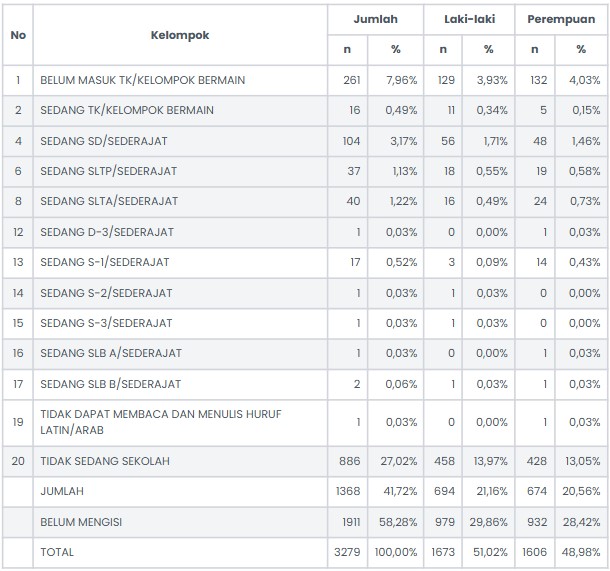Viewport: 610px width, 571px height.
Task: Click the Kelompok column header
Action: click(x=180, y=35)
